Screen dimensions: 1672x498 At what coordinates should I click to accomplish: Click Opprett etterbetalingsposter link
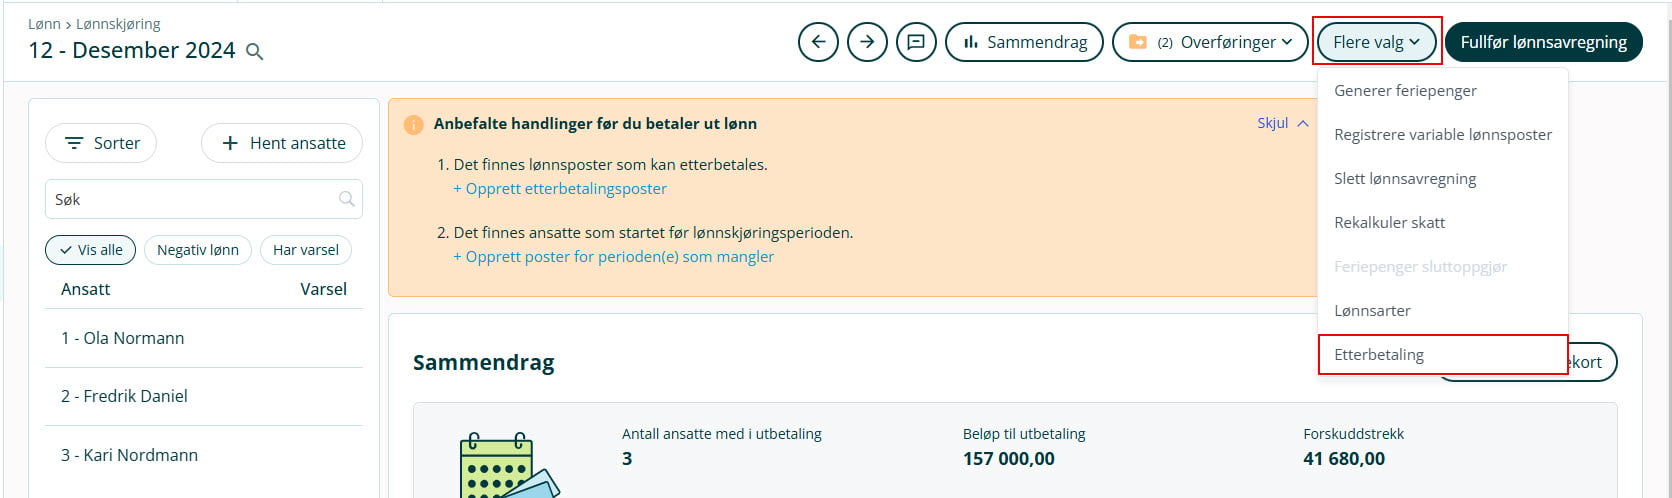[560, 189]
